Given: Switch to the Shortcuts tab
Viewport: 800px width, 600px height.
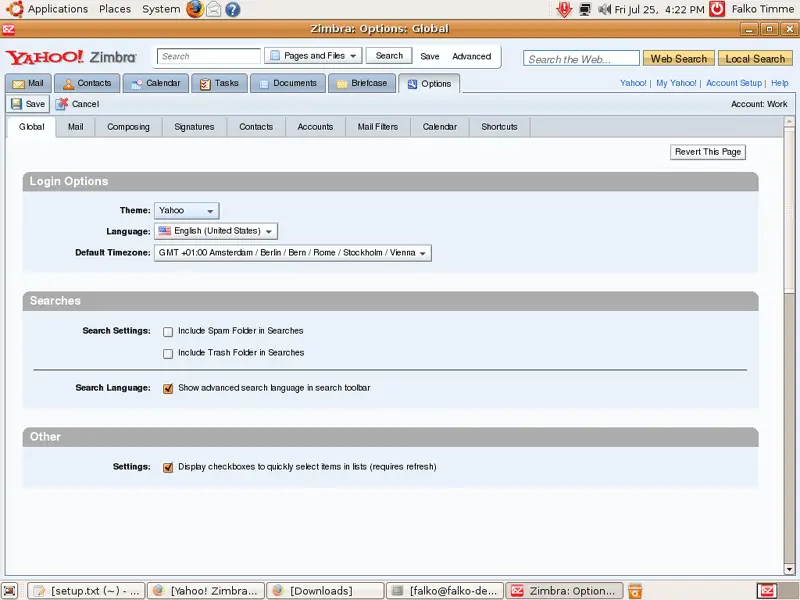Looking at the screenshot, I should [x=499, y=127].
